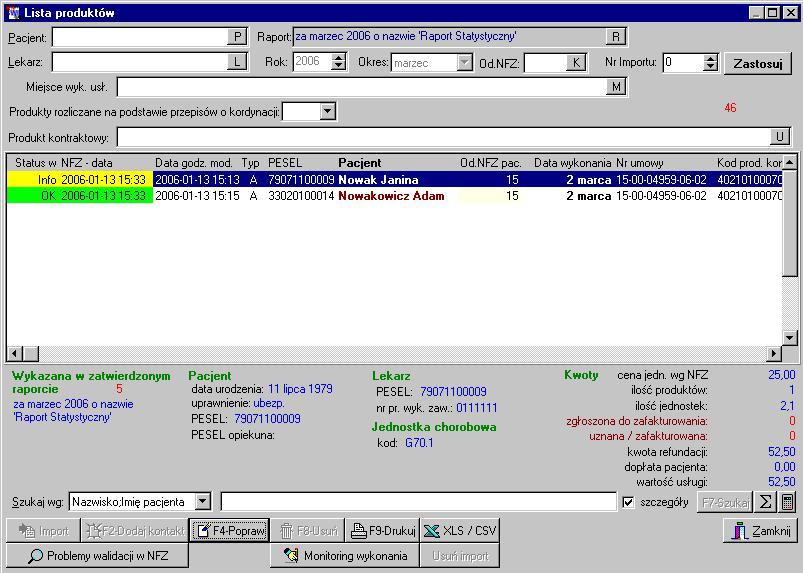Open report picker with R button

[616, 37]
